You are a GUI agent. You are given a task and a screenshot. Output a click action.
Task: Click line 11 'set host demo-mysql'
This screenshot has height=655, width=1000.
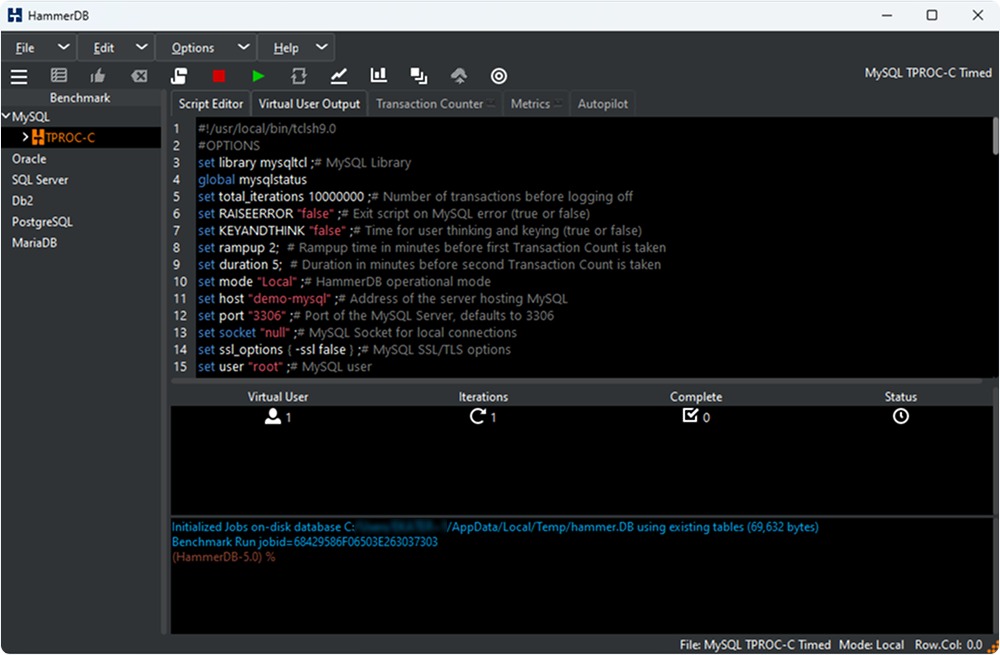click(x=382, y=298)
